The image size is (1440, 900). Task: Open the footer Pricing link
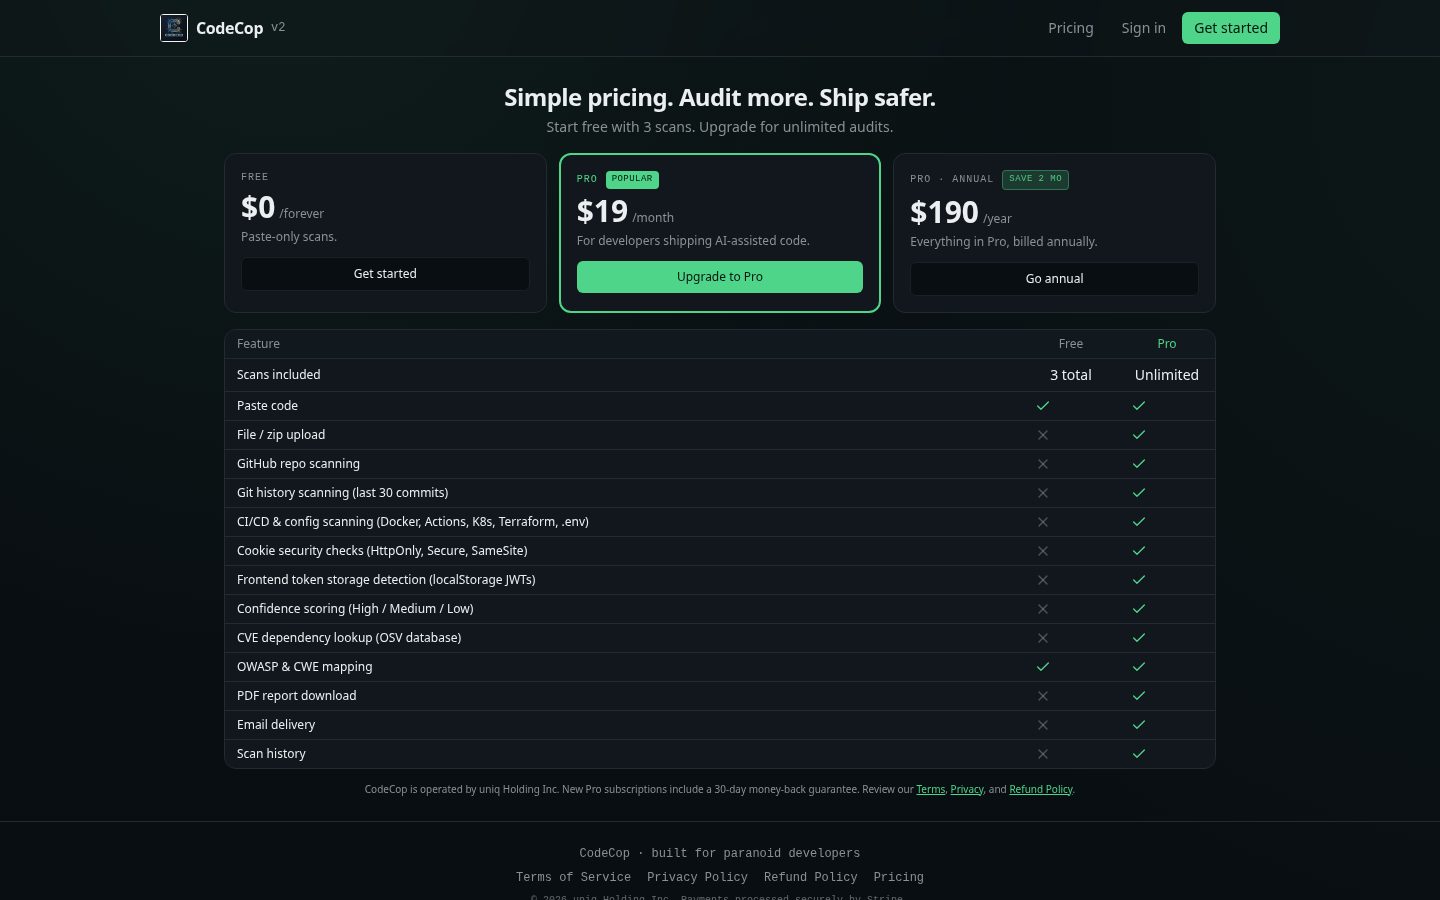click(x=898, y=877)
